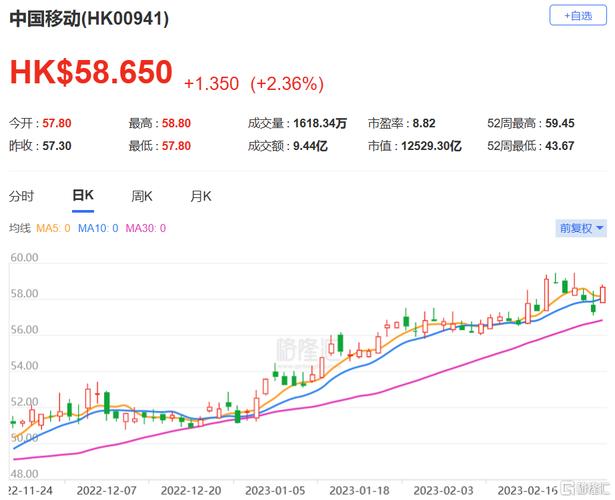Click the price change +1.350 (+2.36%)
615x500 pixels.
coord(254,84)
